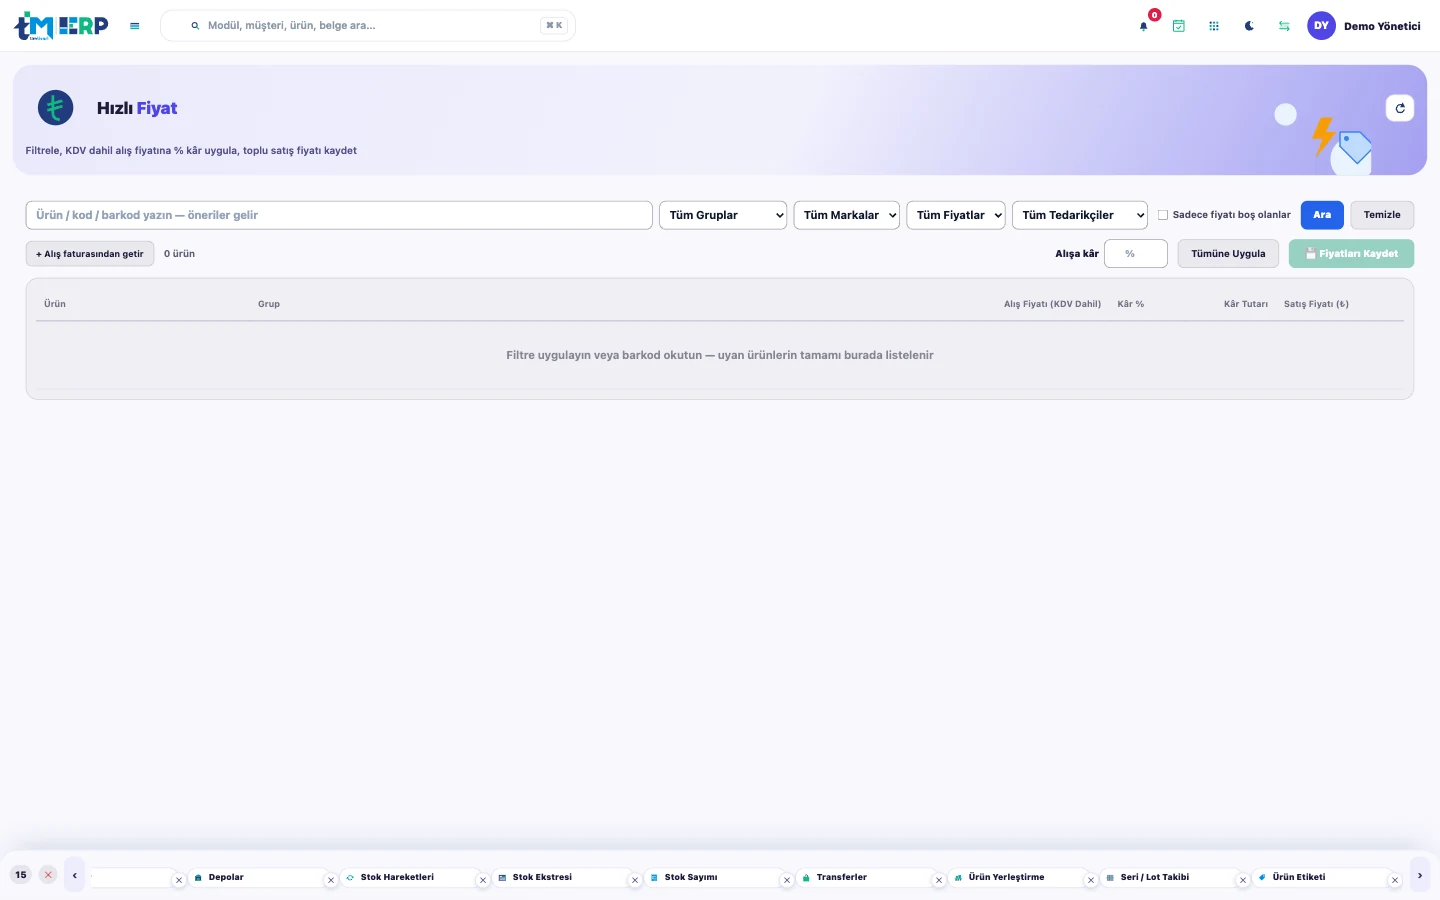Screen dimensions: 1440x900
Task: Open the notifications bell
Action: click(x=1144, y=26)
